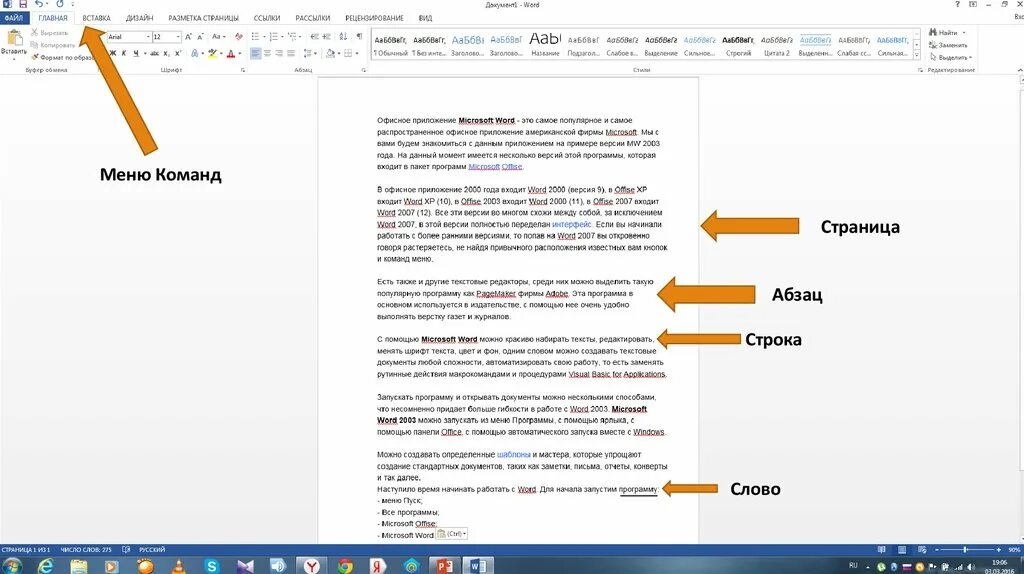
Task: Switch to the РЕЦЕНЗИРОВАНИЕ tab
Action: click(x=374, y=18)
